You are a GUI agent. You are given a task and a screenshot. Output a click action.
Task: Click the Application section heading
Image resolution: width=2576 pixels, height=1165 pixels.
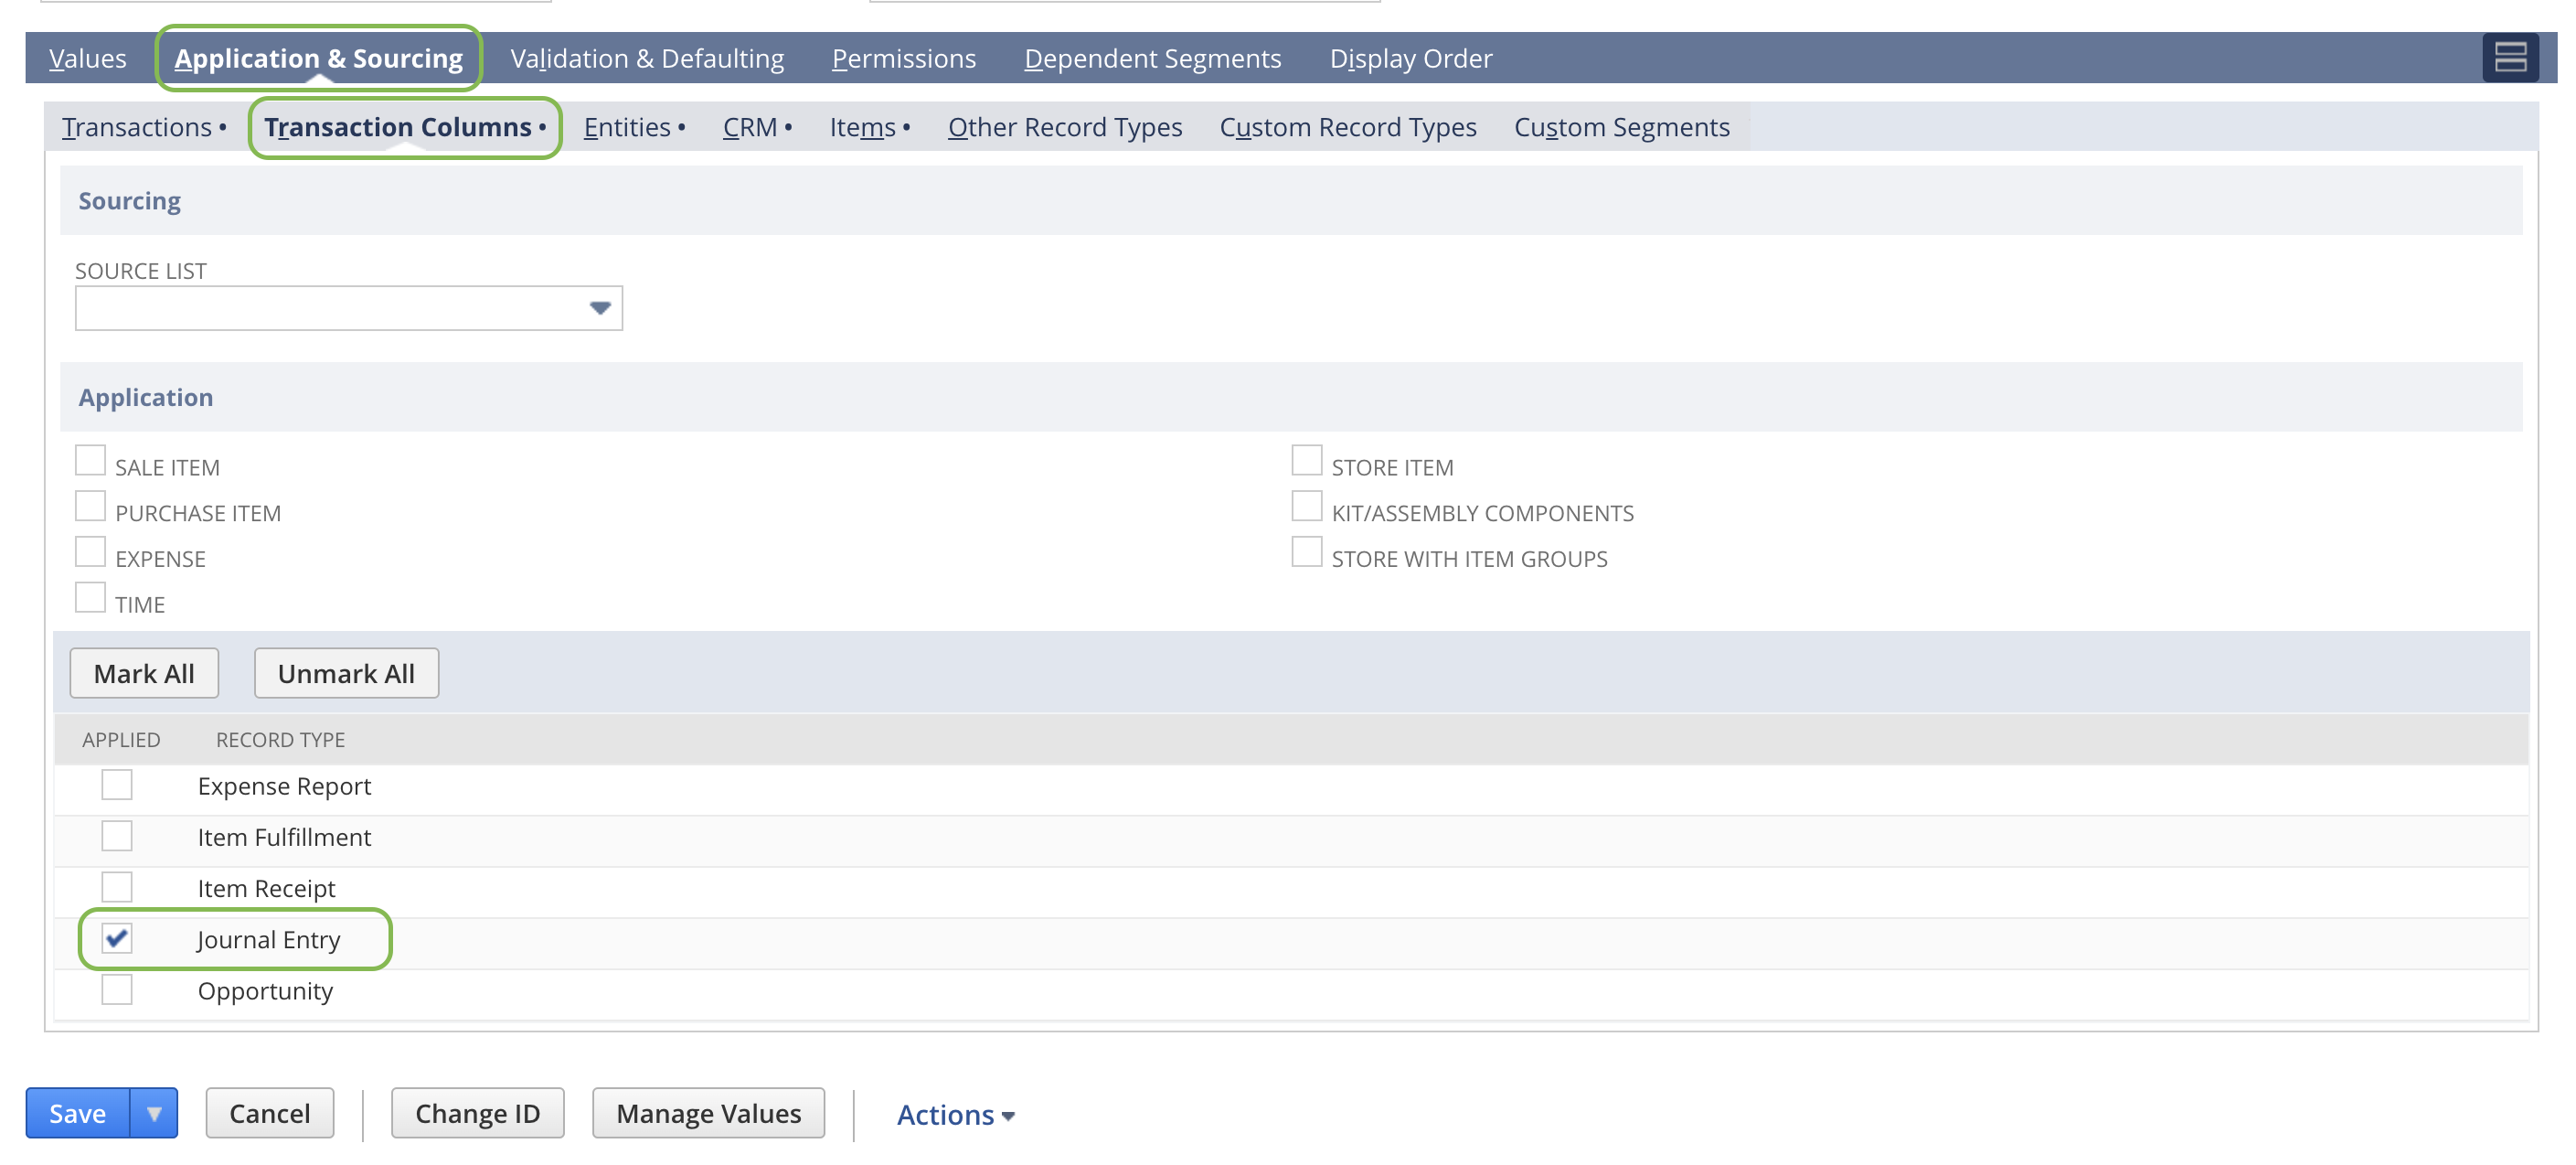(x=146, y=398)
